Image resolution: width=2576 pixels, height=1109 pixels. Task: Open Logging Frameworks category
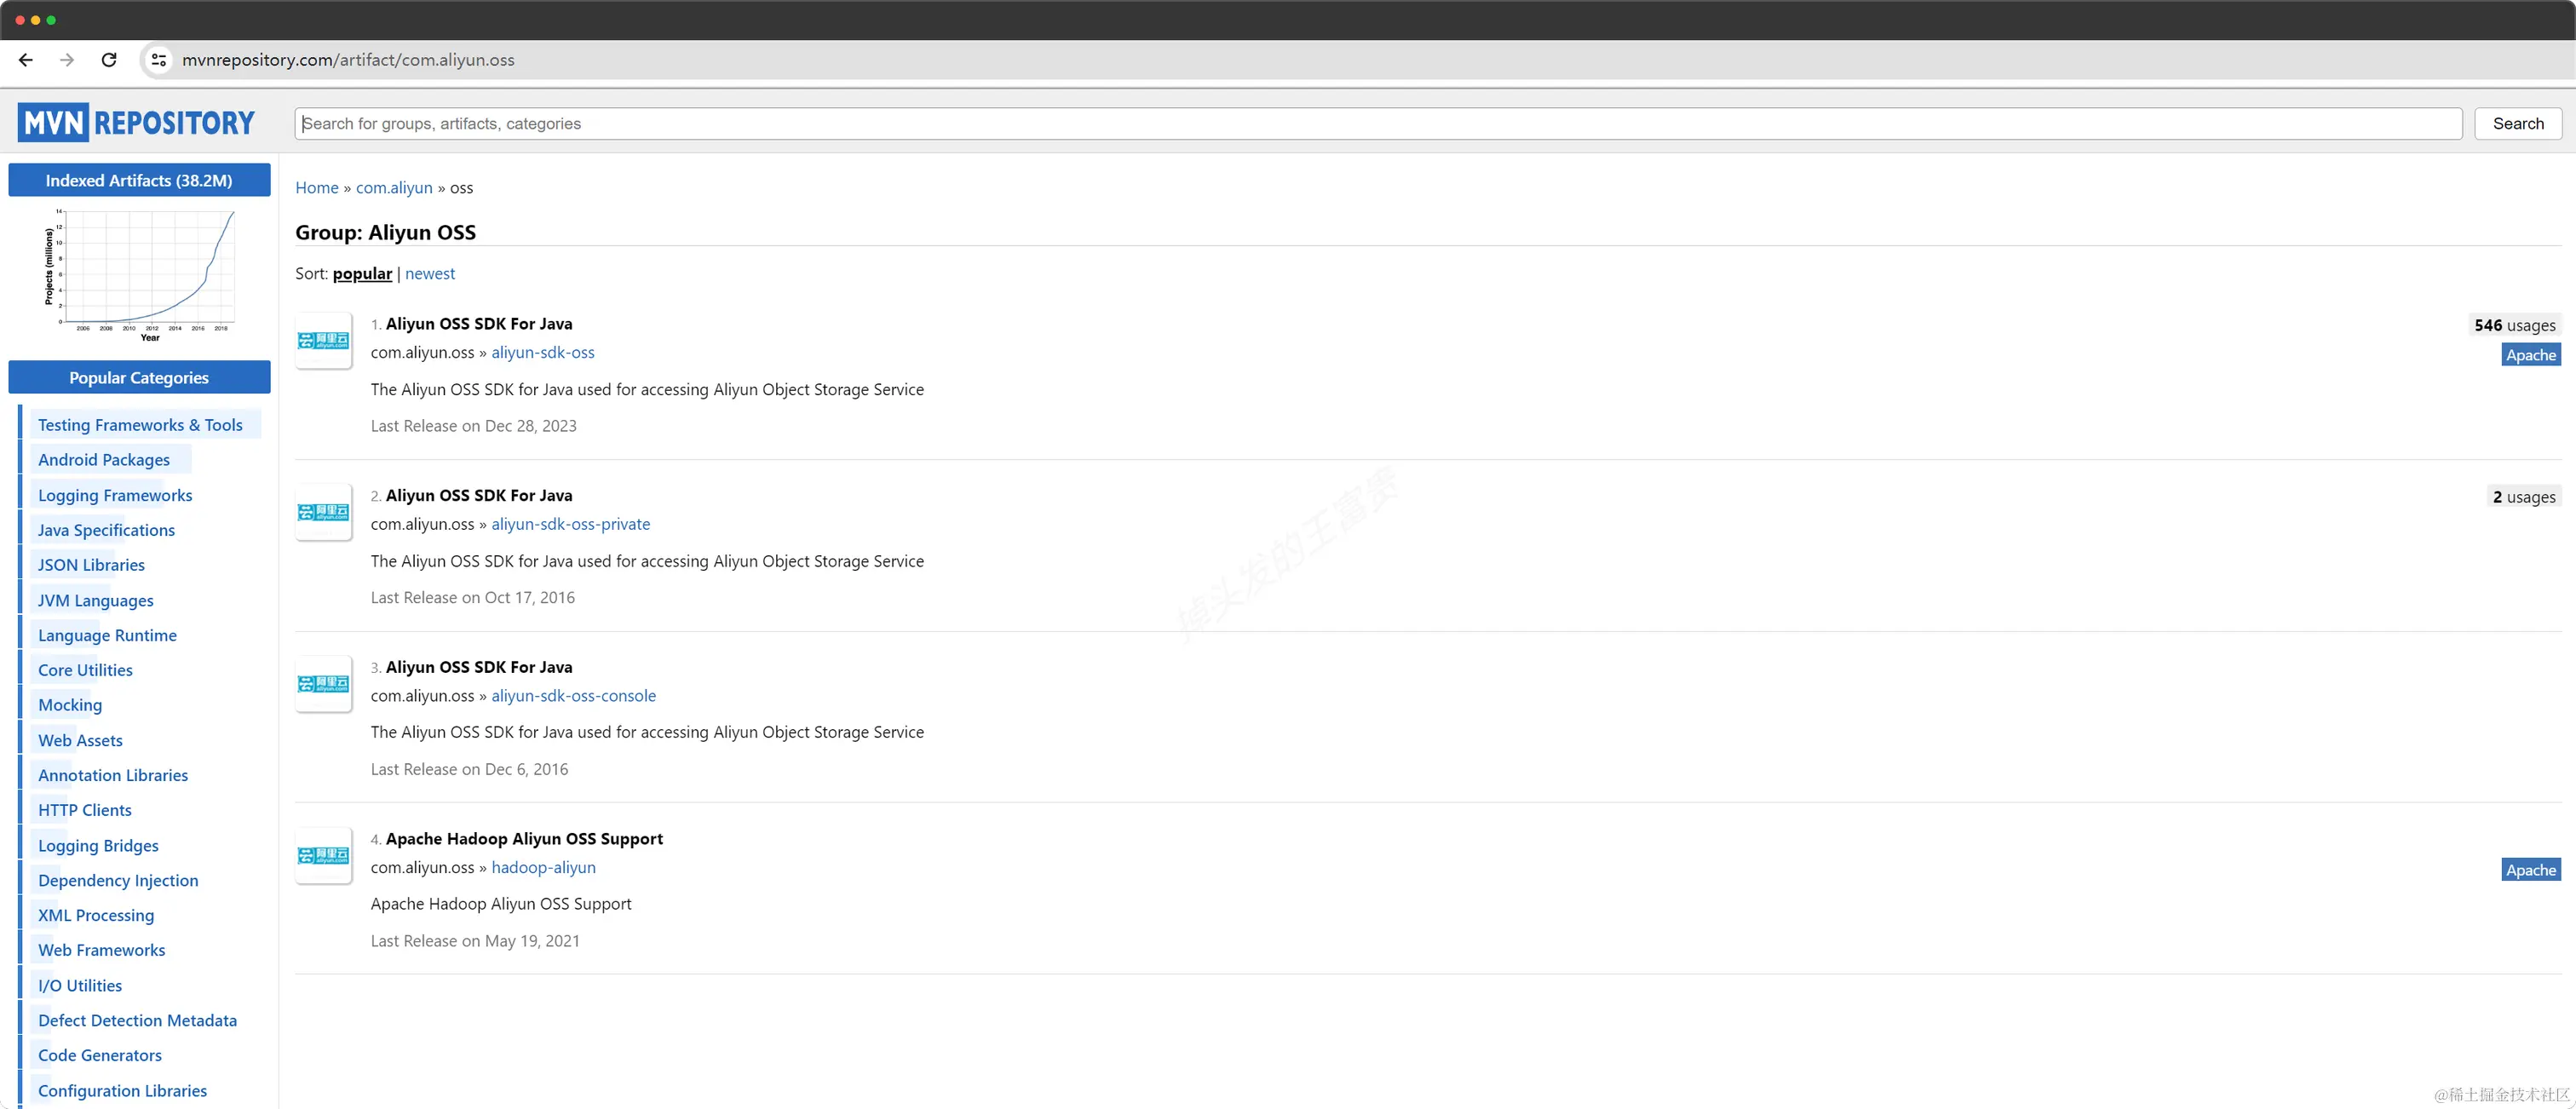[x=115, y=495]
